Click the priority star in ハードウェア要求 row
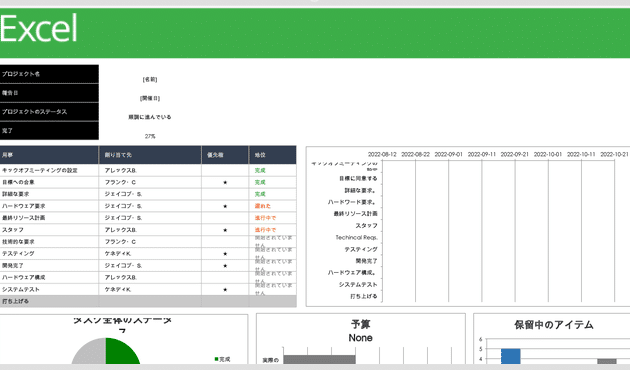This screenshot has width=630, height=370. click(225, 206)
